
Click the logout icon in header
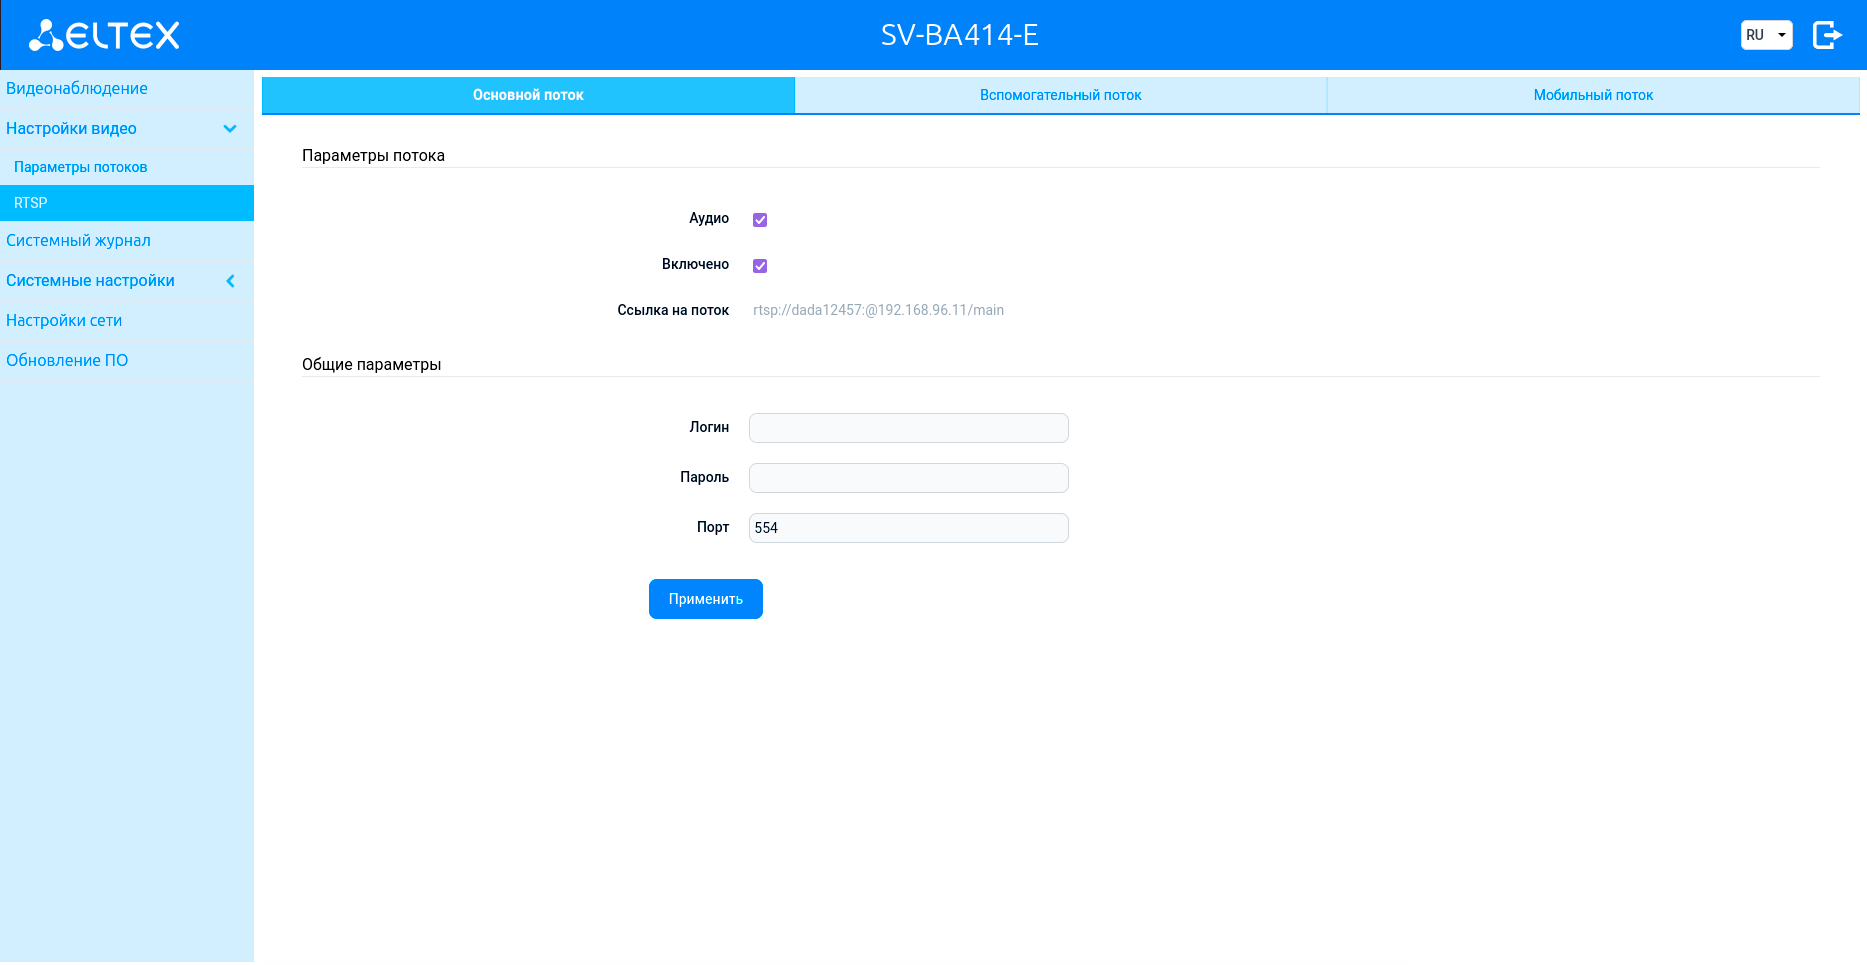1827,35
